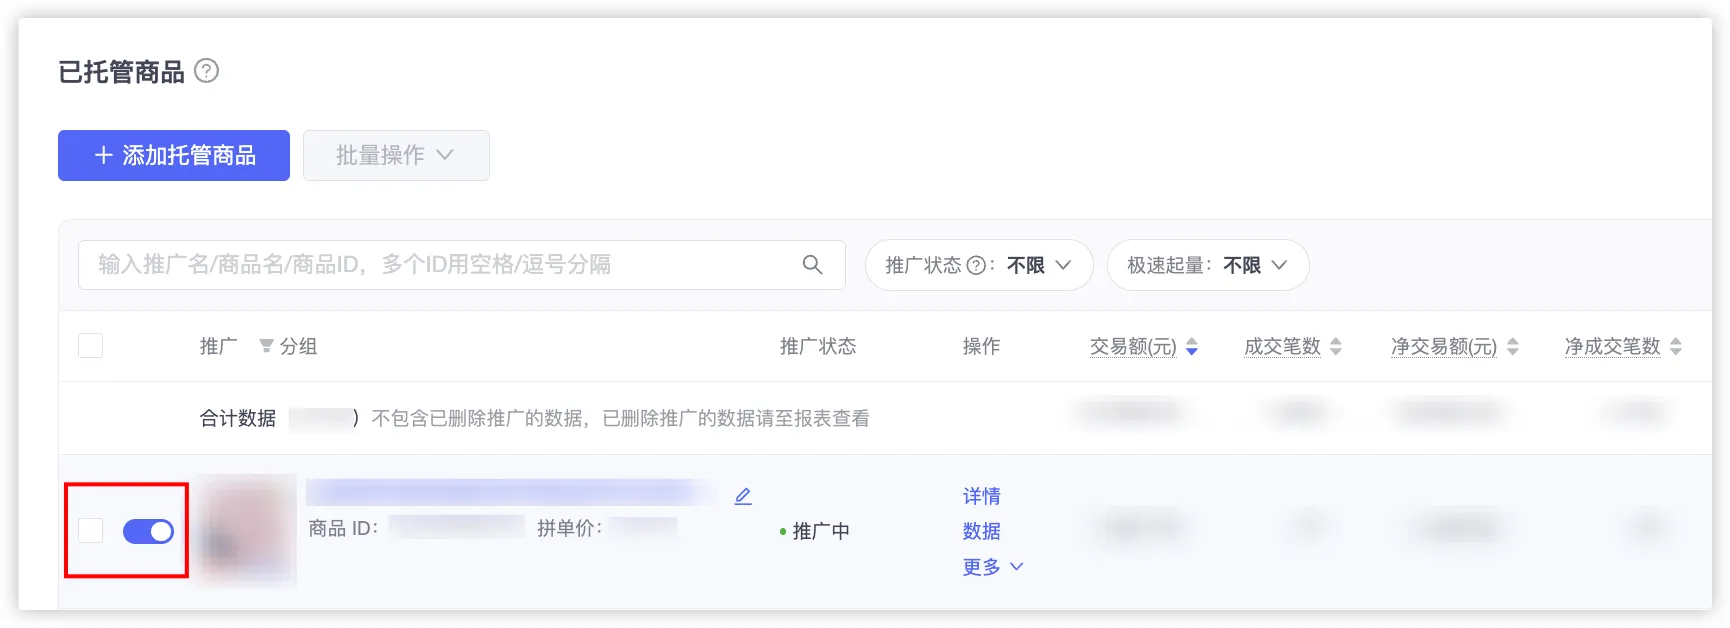This screenshot has width=1730, height=628.
Task: Click the product thumbnail image
Action: pos(246,529)
